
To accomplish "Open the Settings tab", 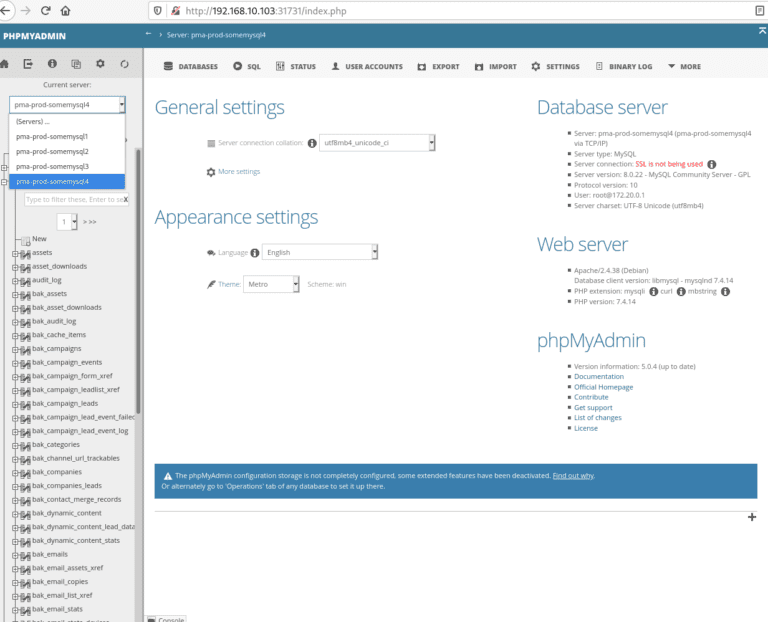I will [555, 66].
